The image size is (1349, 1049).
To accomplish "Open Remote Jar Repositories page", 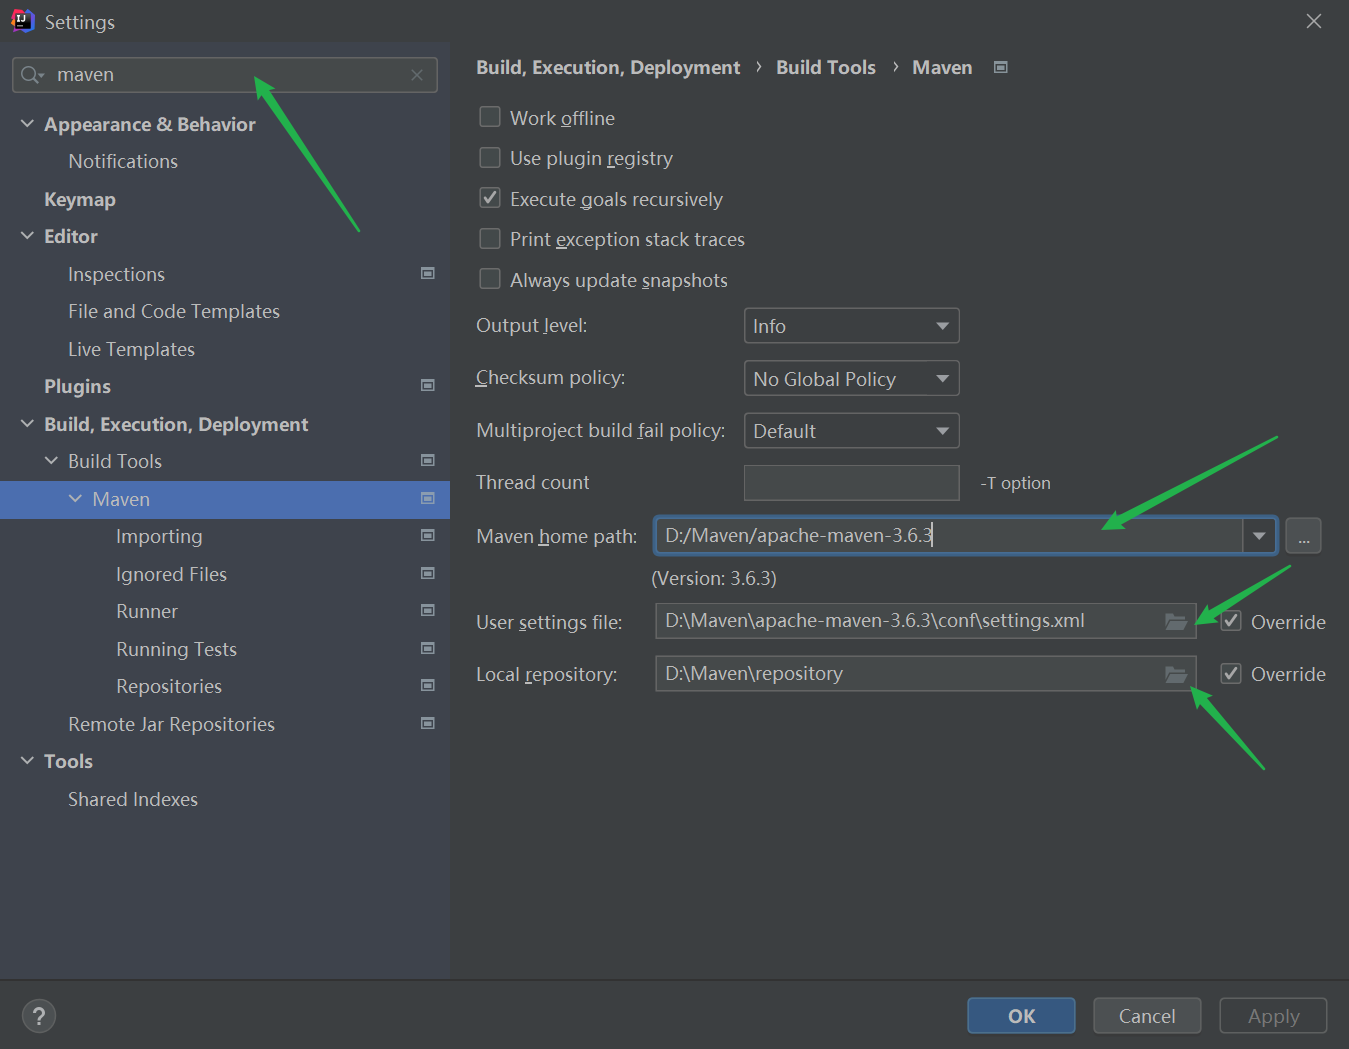I will pyautogui.click(x=171, y=724).
